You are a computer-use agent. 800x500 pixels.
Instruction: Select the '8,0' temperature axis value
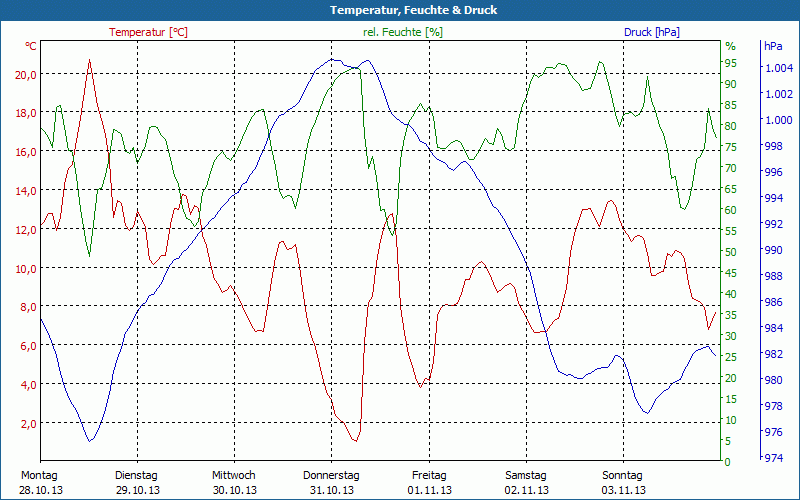pyautogui.click(x=29, y=307)
